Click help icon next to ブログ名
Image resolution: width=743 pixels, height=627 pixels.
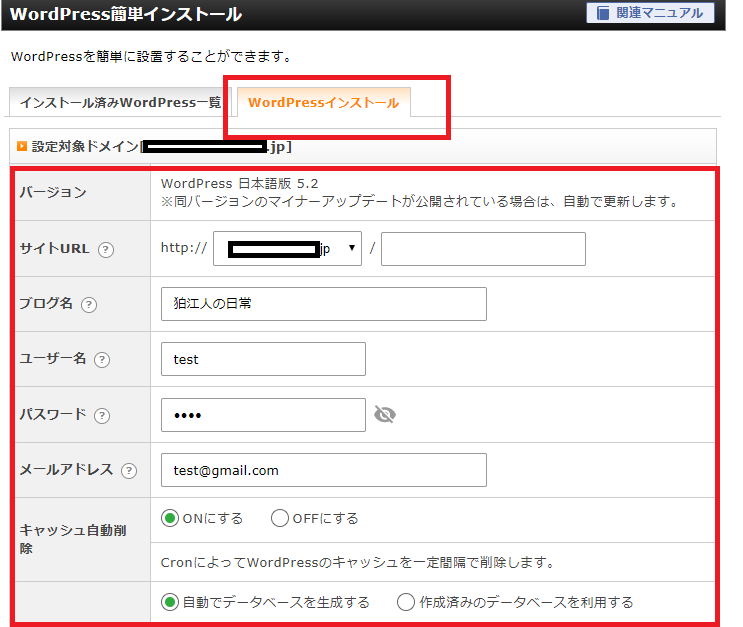(x=89, y=305)
